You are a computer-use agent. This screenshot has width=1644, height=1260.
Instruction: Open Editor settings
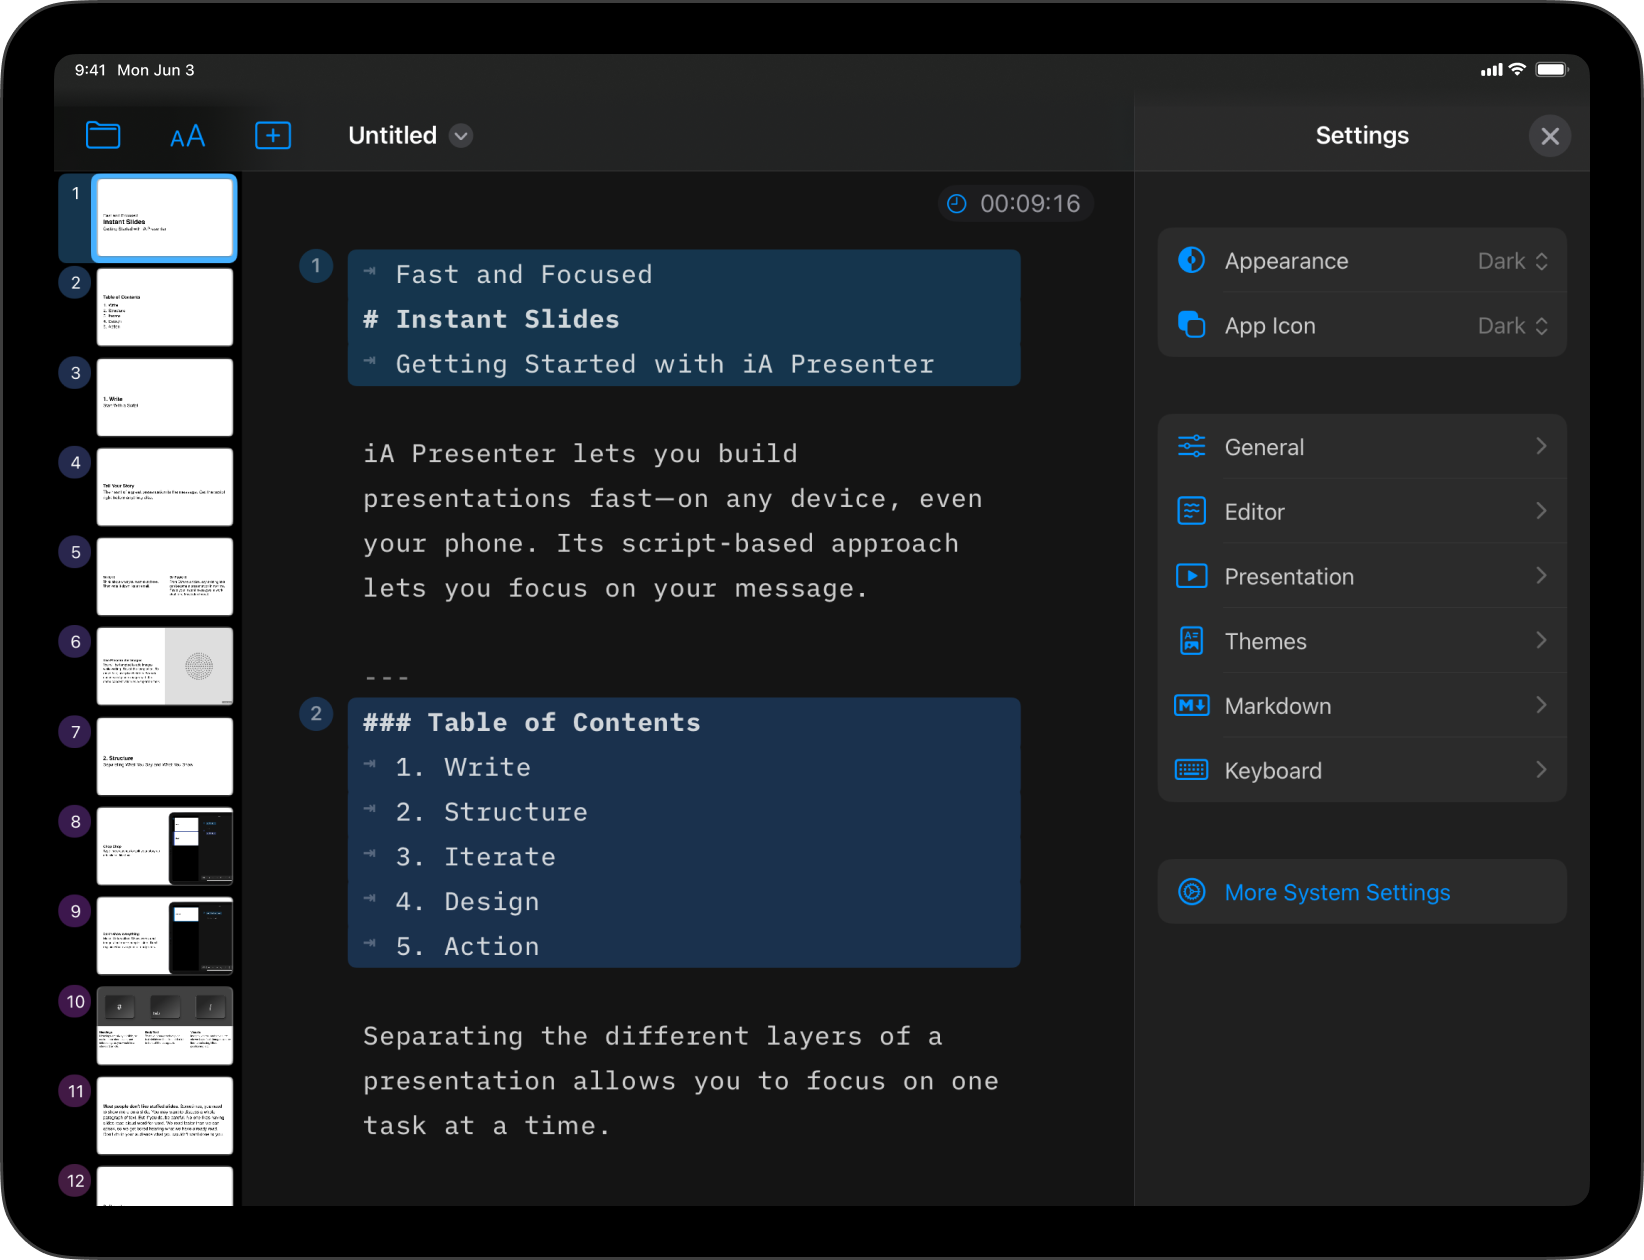coord(1362,512)
